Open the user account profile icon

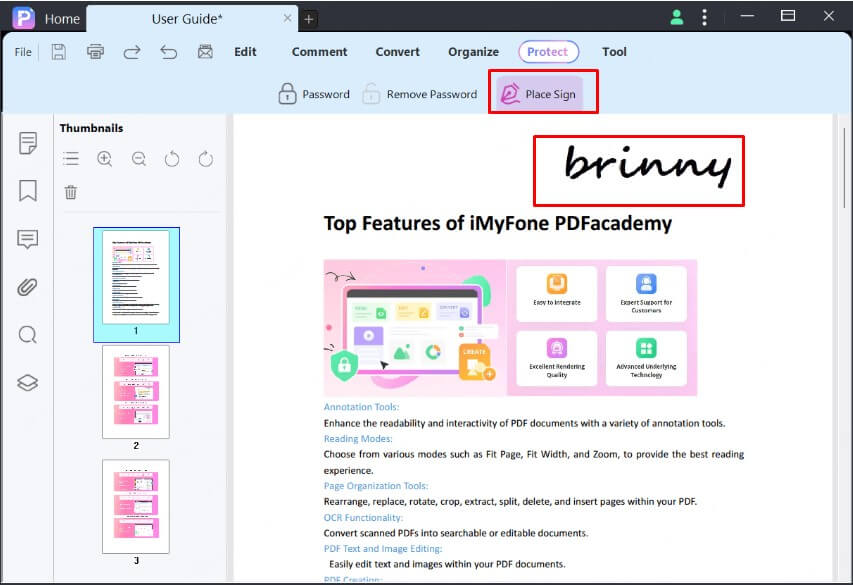tap(677, 17)
